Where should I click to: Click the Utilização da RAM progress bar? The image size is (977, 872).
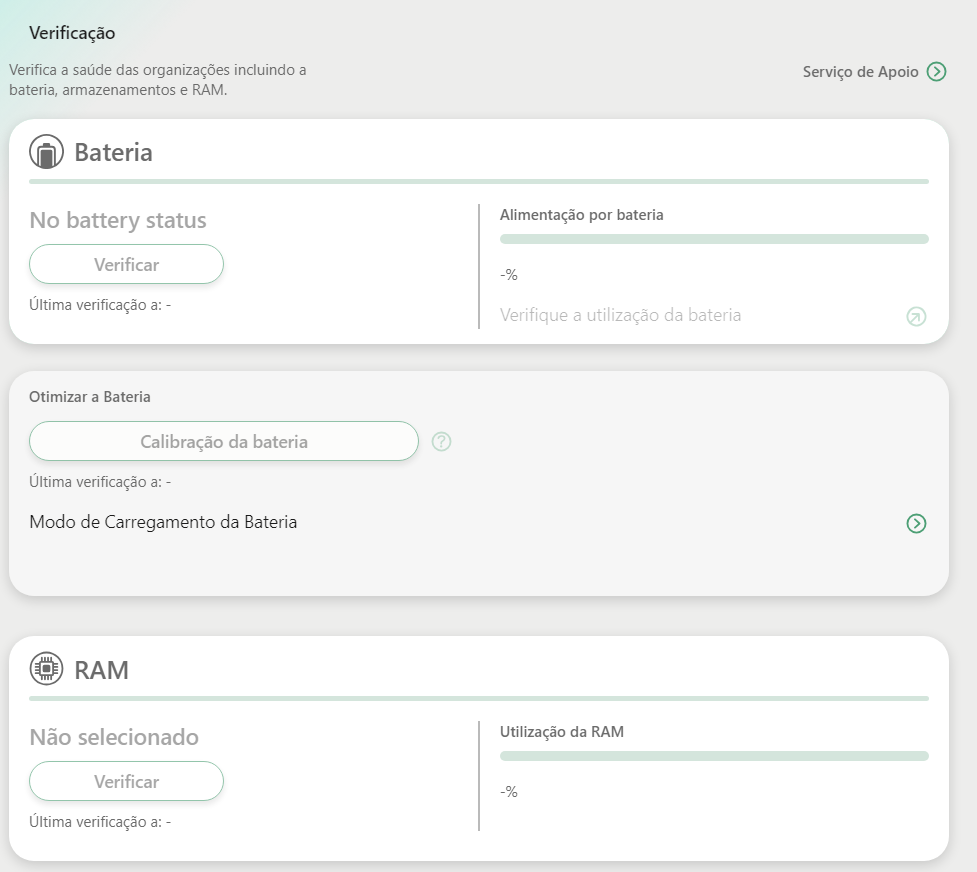pyautogui.click(x=714, y=755)
